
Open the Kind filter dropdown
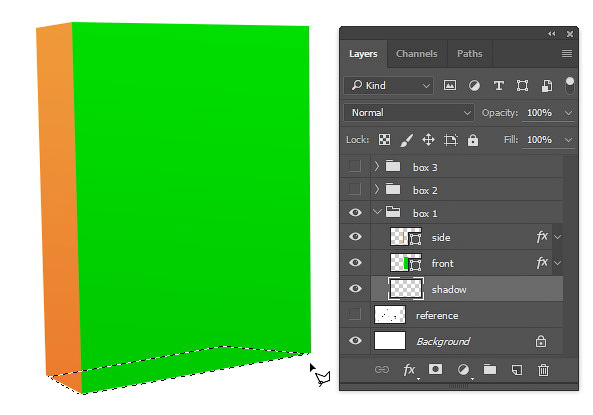coord(388,85)
